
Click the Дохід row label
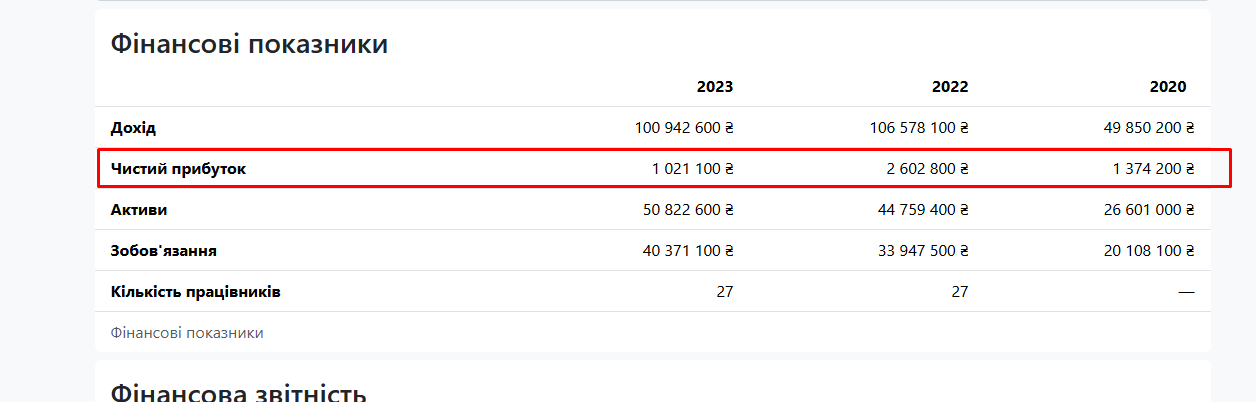tap(133, 128)
